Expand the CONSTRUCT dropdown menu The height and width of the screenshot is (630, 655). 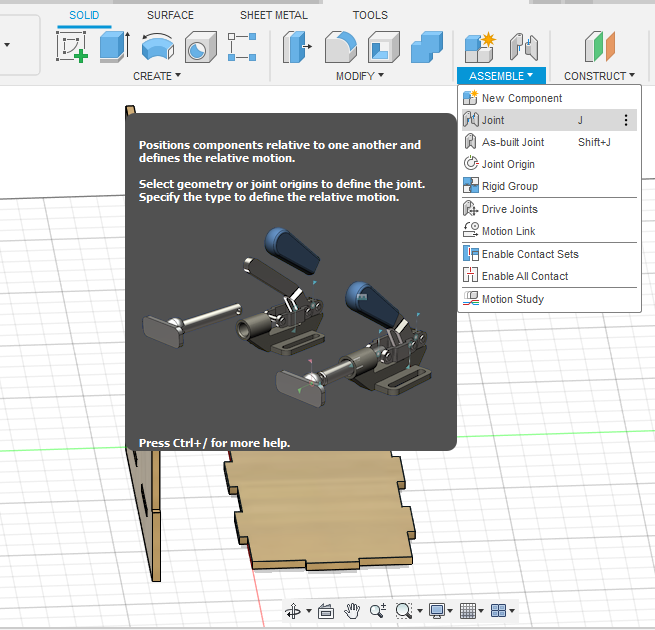pos(599,76)
